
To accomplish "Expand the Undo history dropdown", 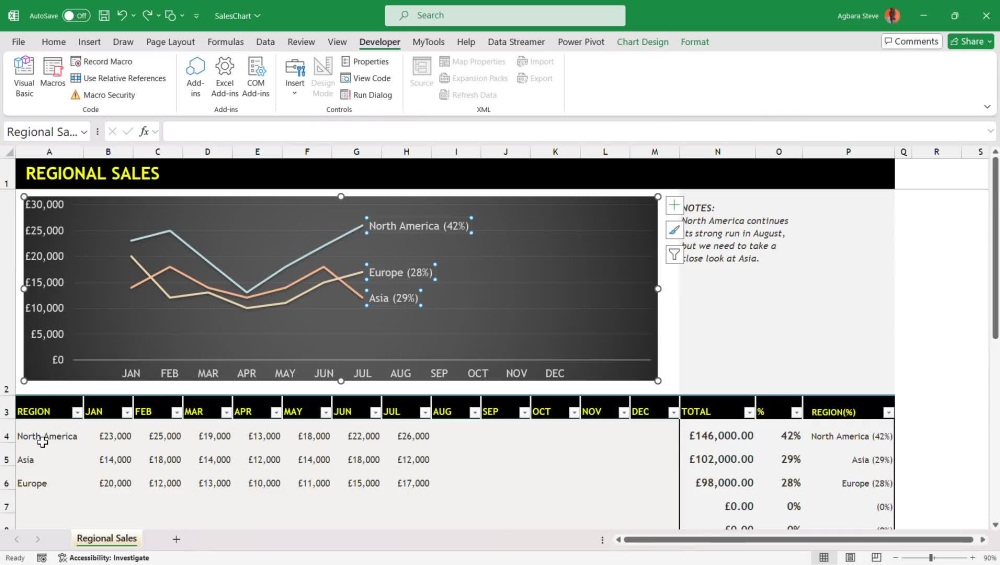I will 133,15.
